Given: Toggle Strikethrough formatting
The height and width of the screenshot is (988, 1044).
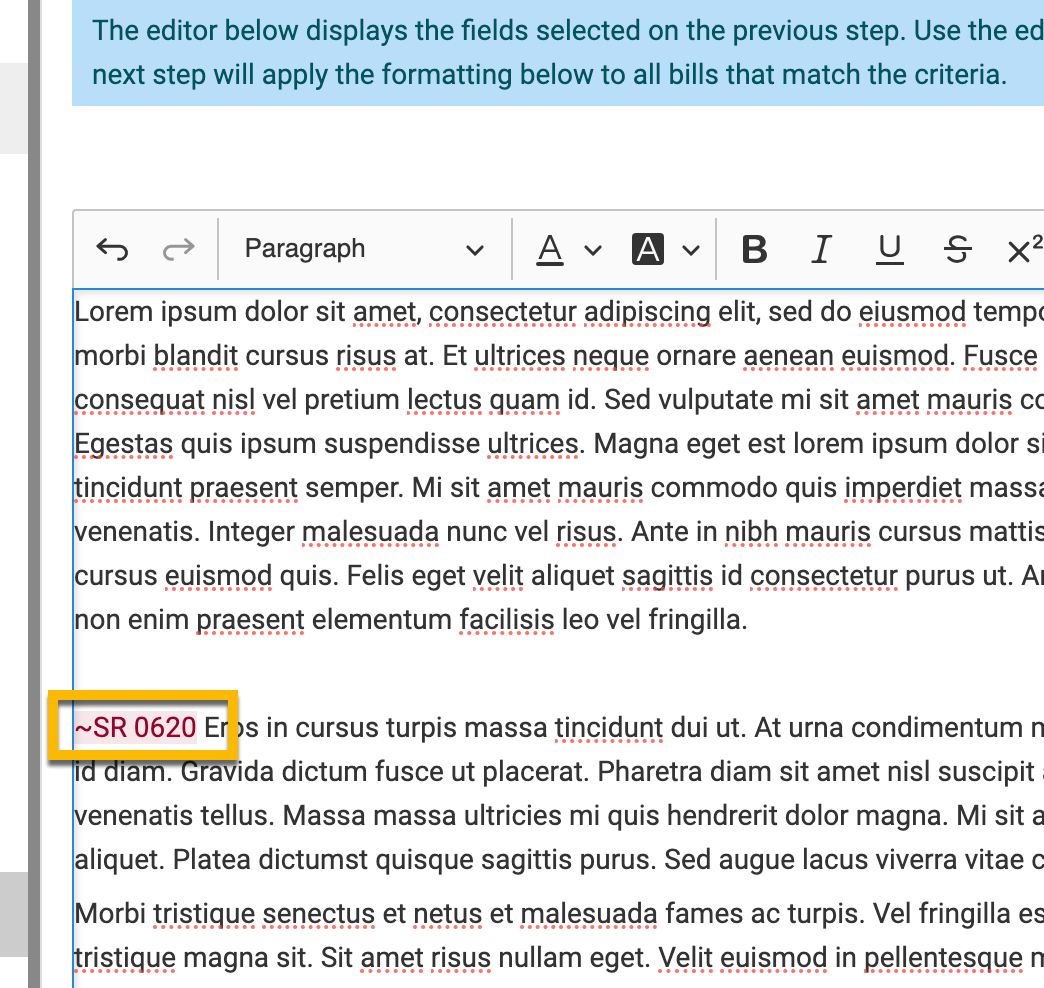Looking at the screenshot, I should tap(957, 250).
